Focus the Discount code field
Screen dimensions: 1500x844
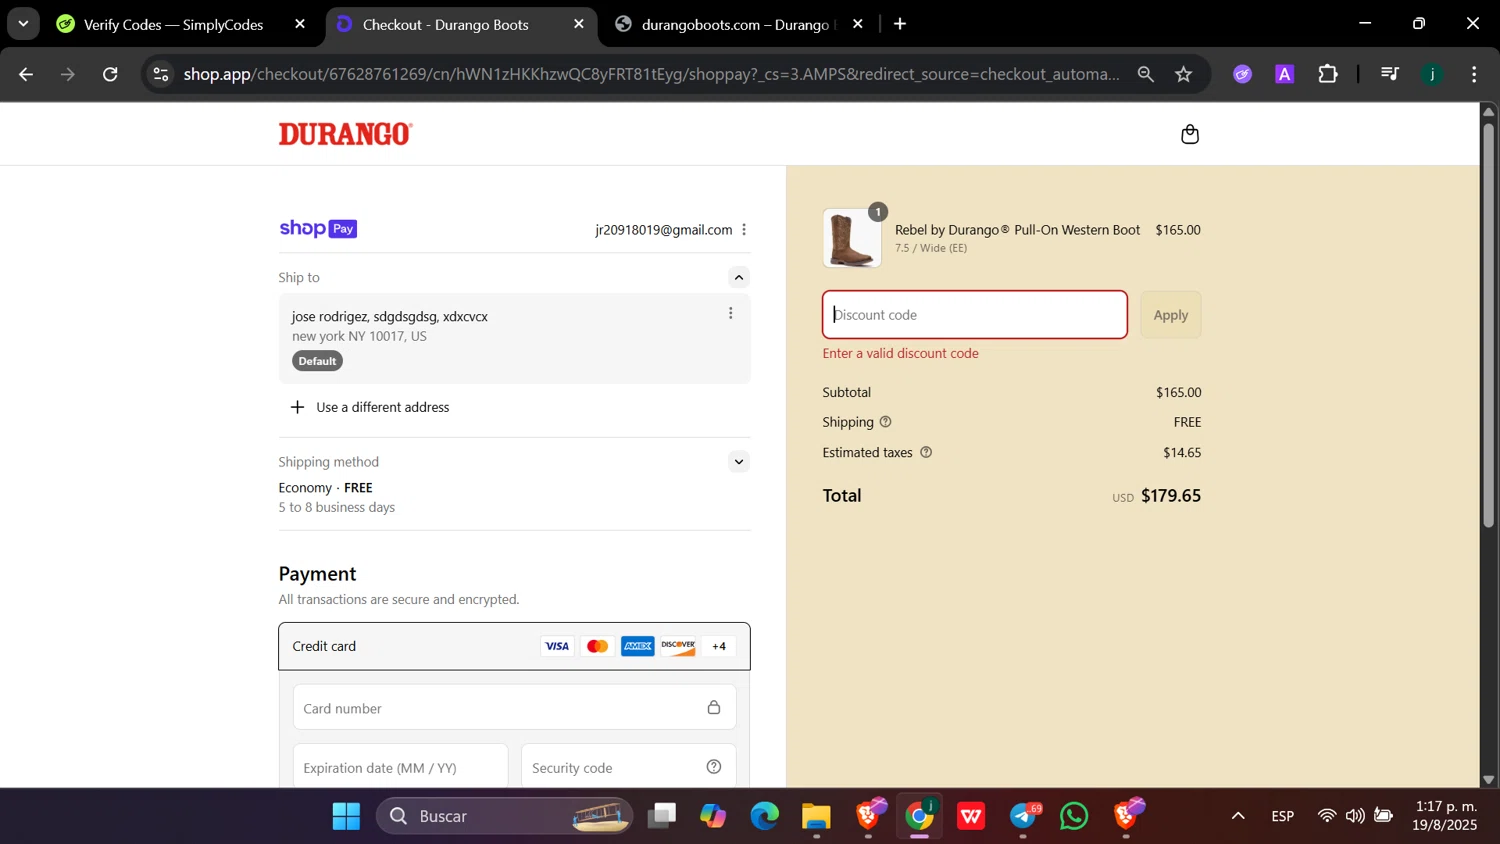(x=975, y=315)
